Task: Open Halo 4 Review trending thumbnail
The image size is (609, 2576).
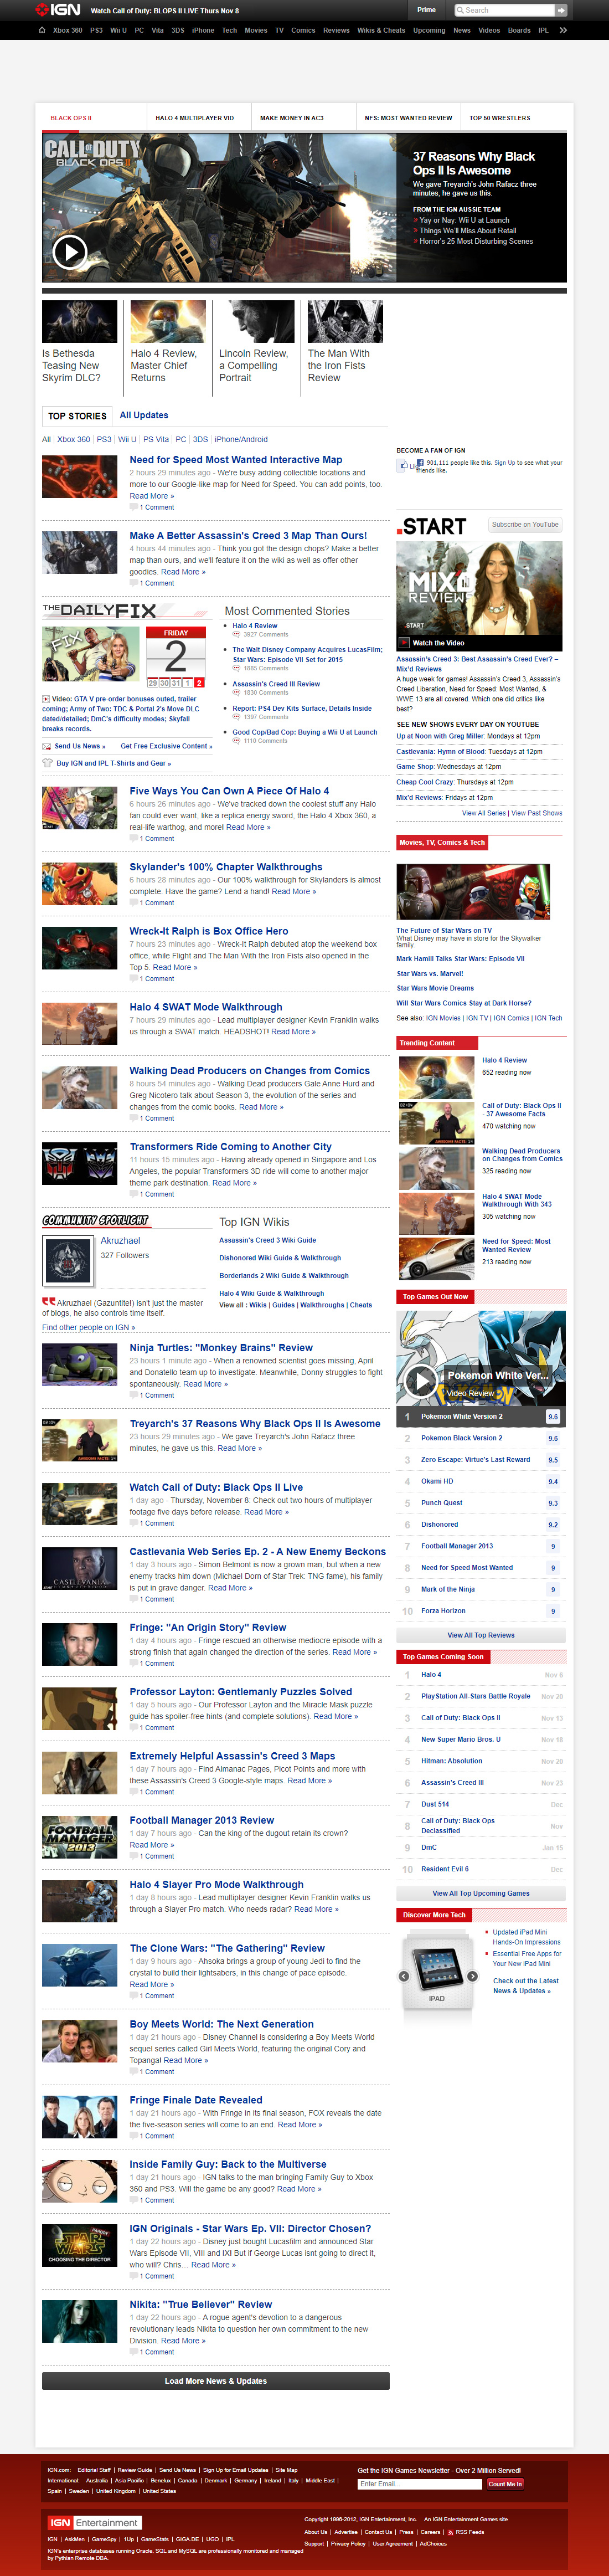Action: (x=436, y=1077)
